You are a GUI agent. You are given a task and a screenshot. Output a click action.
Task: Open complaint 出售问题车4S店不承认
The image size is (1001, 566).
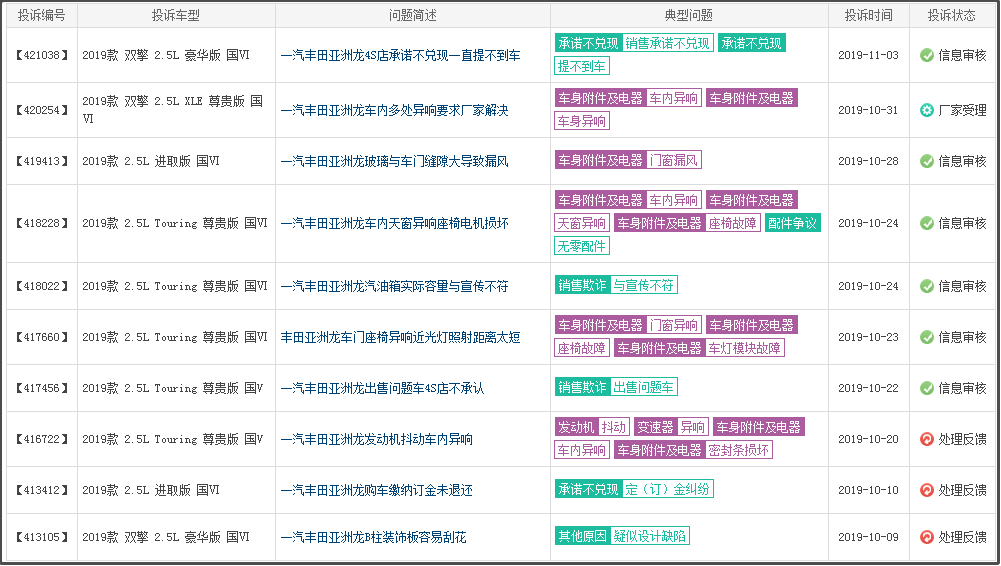pos(382,388)
